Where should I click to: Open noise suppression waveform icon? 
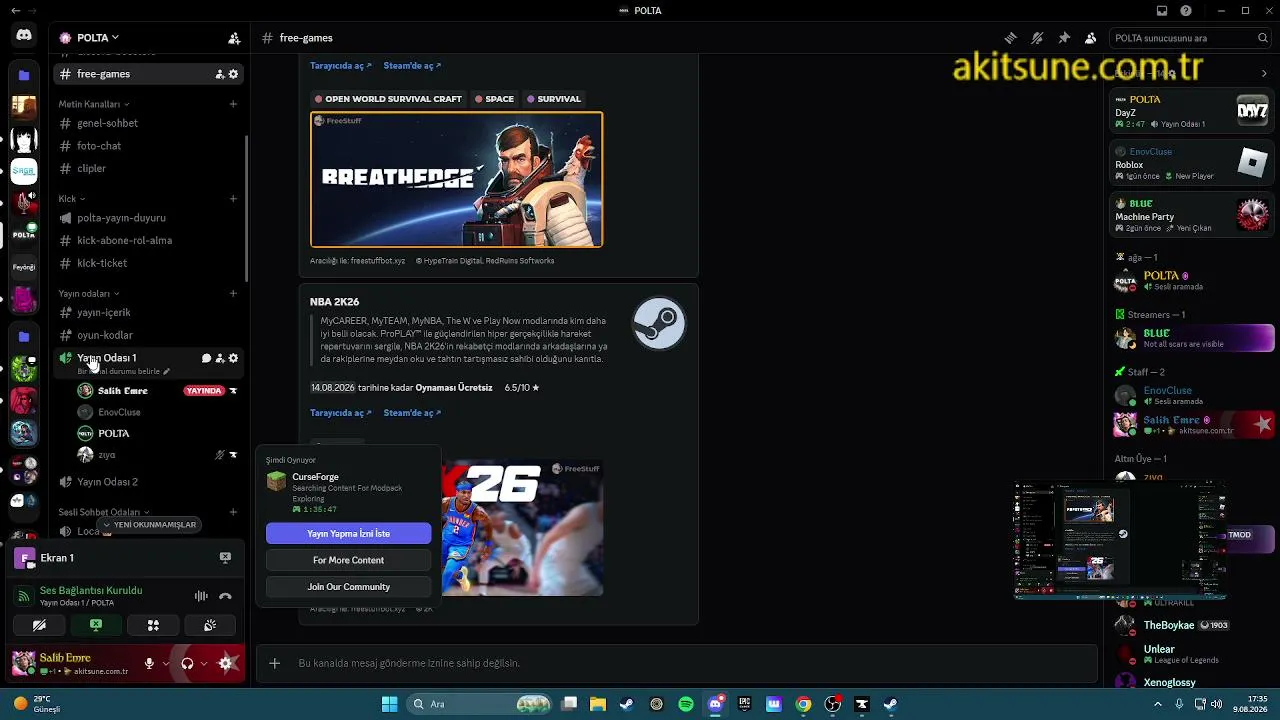pos(201,596)
